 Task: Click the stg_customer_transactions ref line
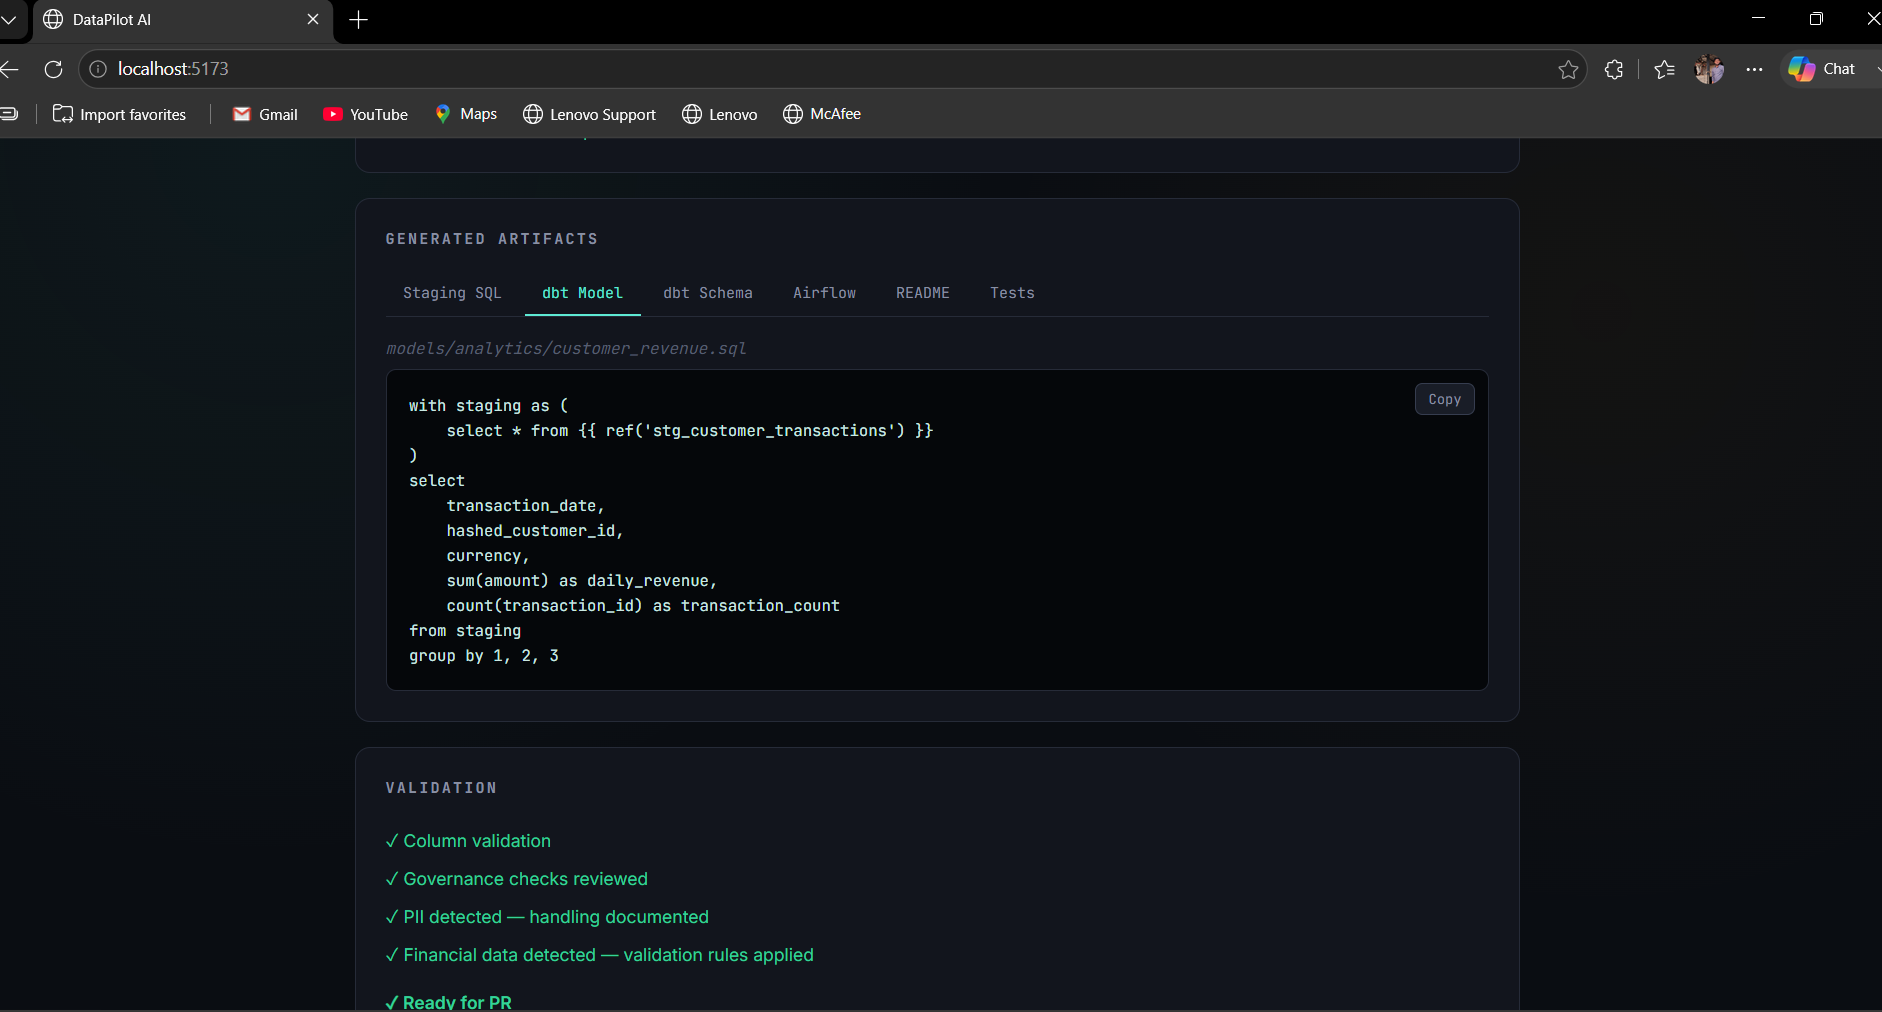pos(690,431)
